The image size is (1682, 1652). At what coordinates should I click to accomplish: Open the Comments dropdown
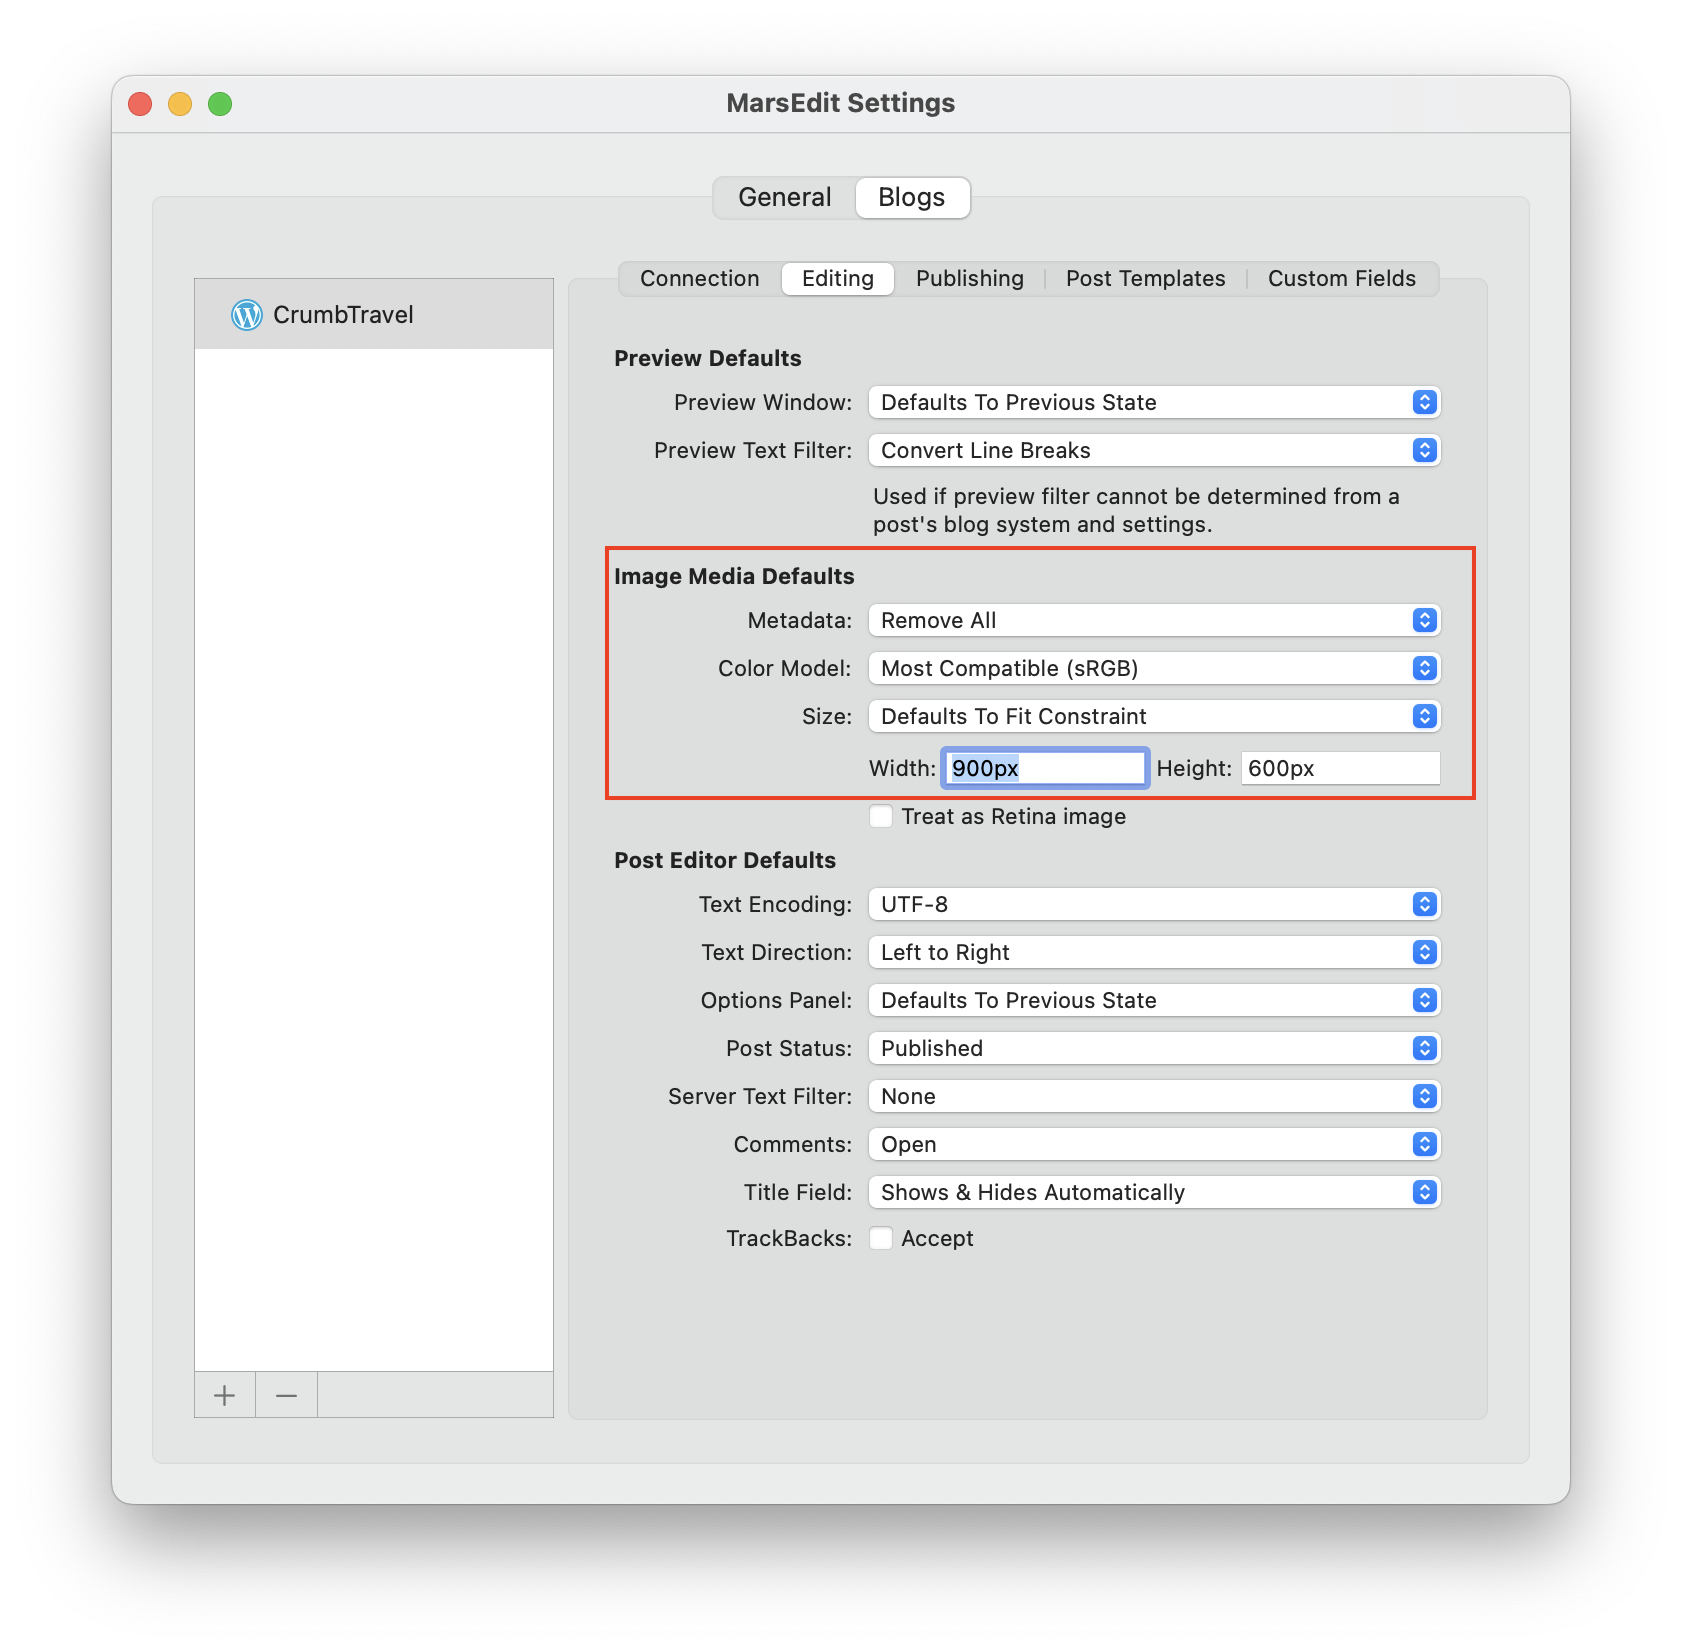point(1154,1144)
